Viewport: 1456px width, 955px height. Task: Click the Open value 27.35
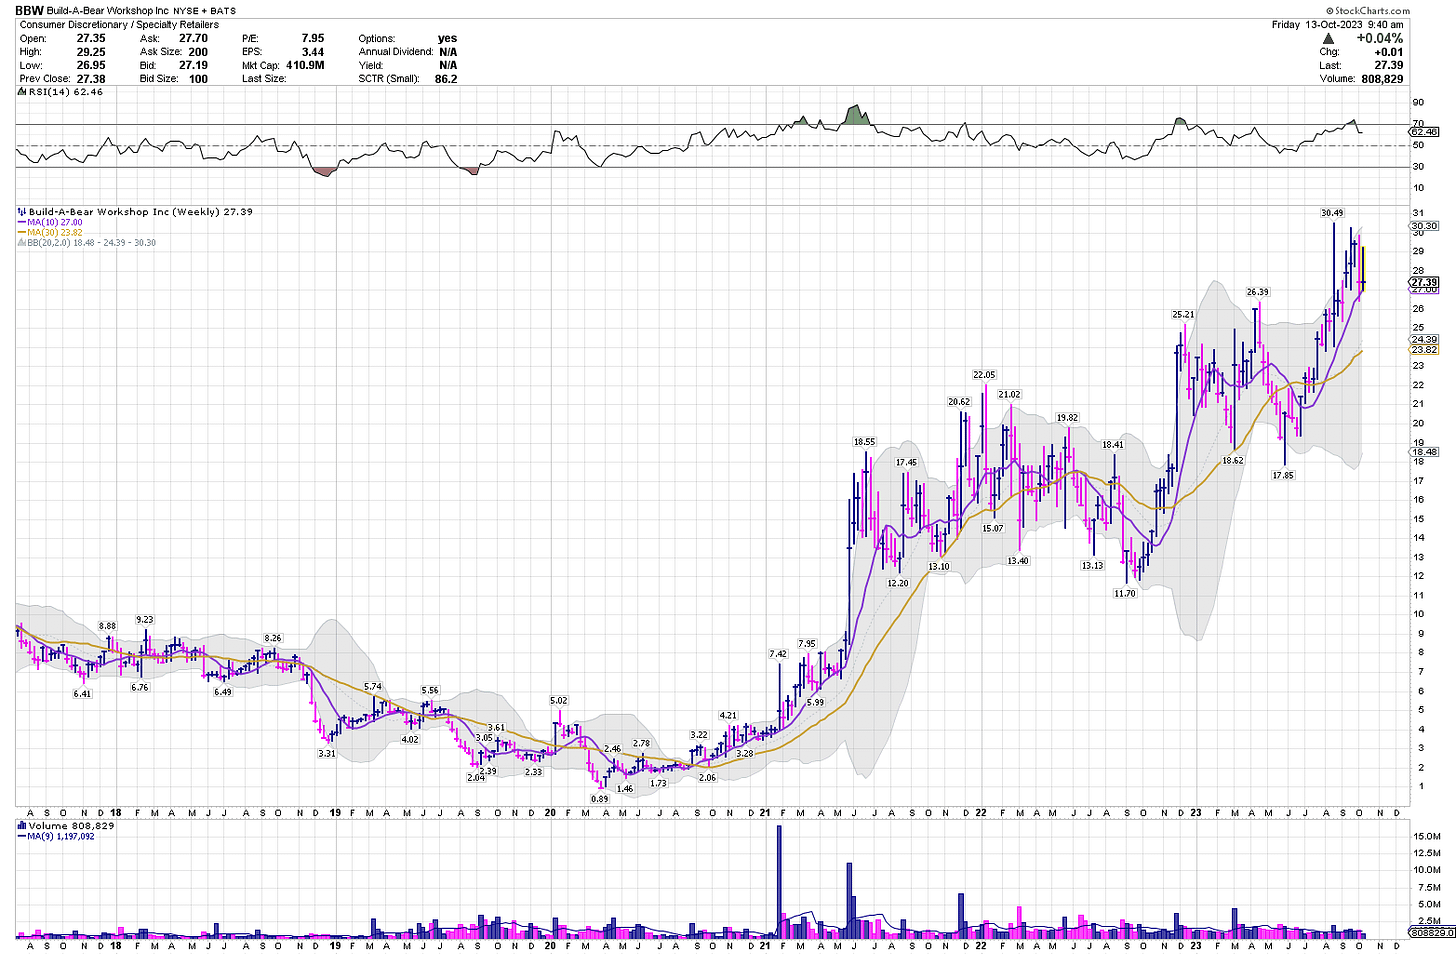[91, 39]
